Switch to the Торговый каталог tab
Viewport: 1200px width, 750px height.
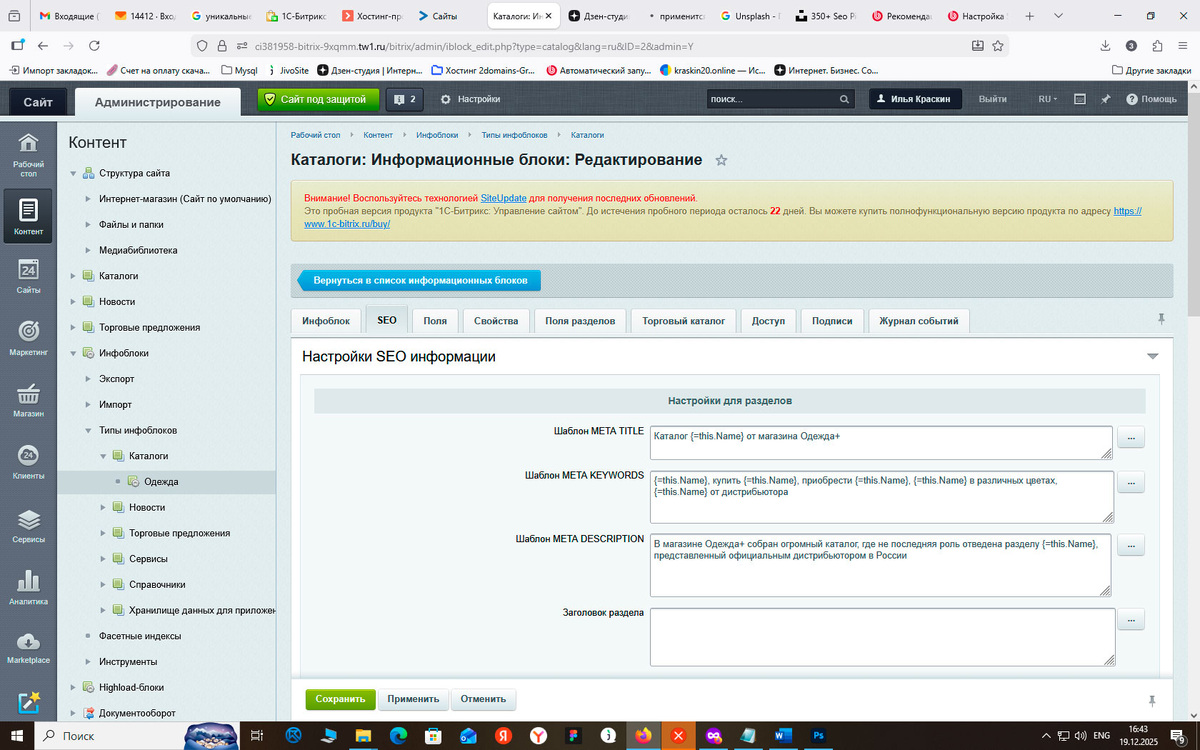[x=683, y=321]
